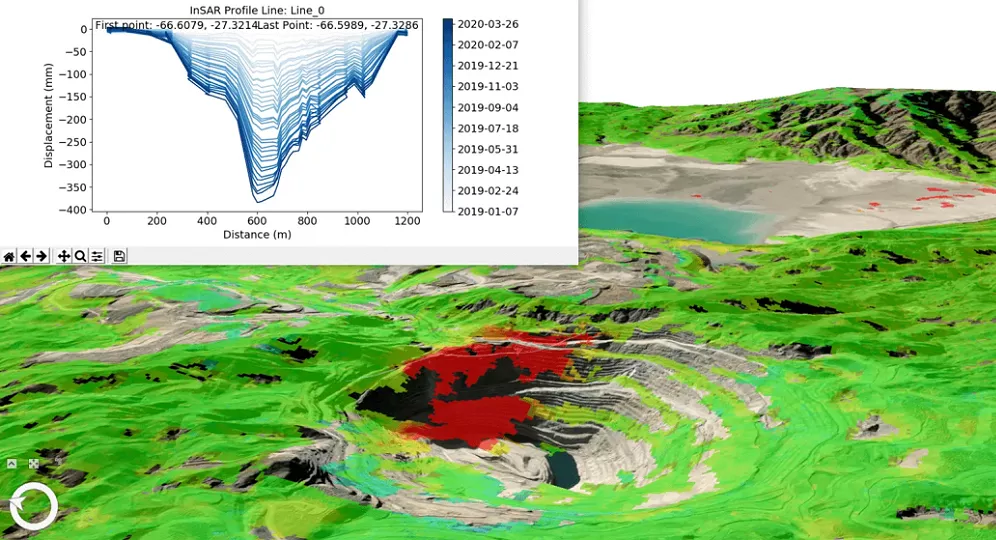This screenshot has width=996, height=540.
Task: Reset plot view with the Home icon
Action: 9,256
